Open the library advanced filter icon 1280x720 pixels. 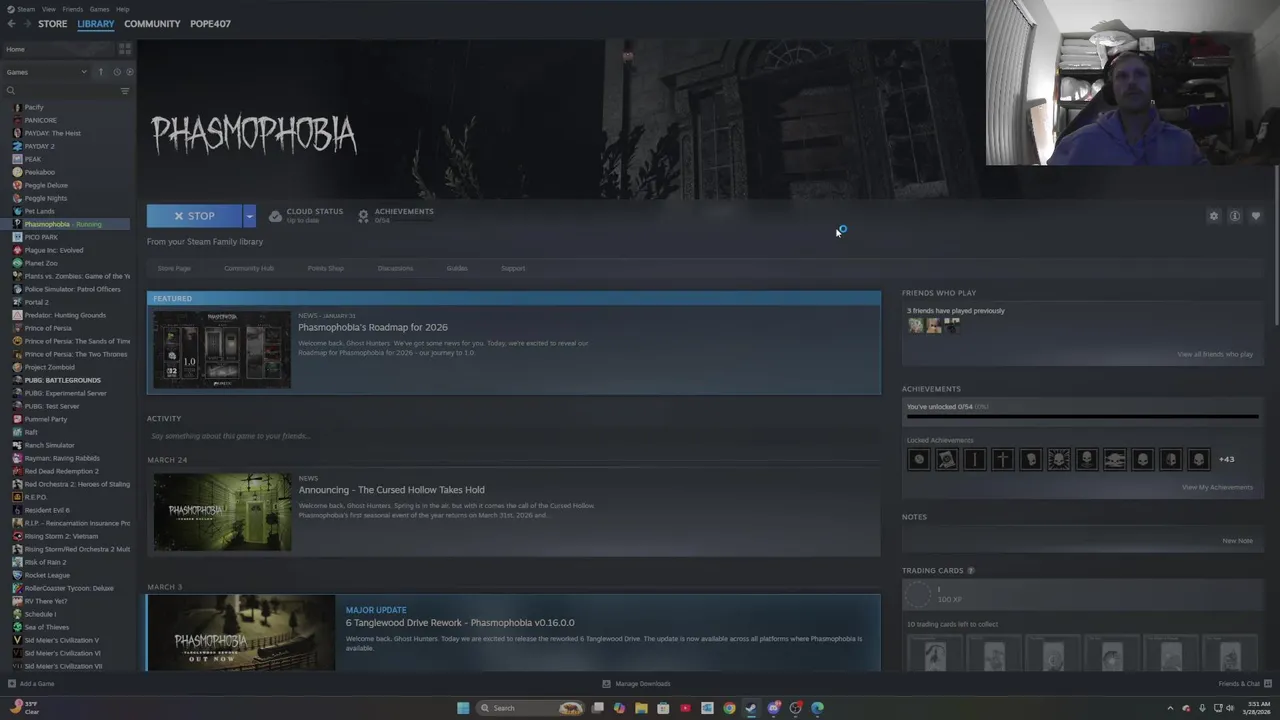[124, 91]
